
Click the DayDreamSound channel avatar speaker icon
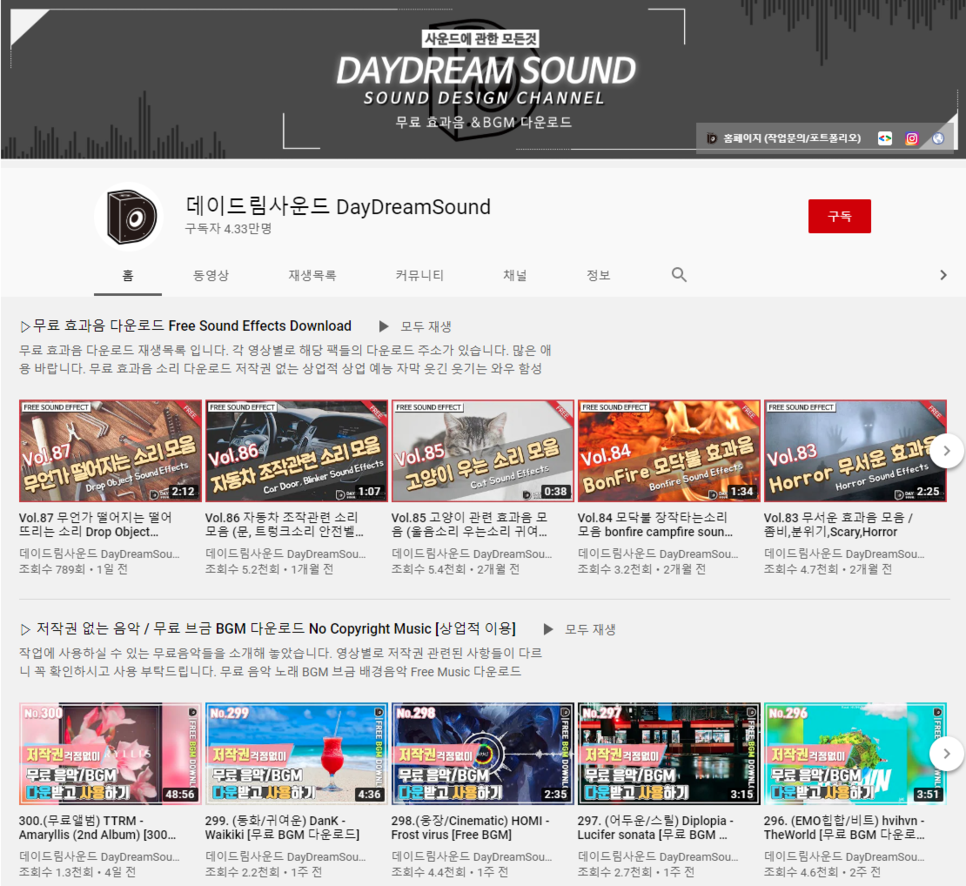(x=129, y=216)
